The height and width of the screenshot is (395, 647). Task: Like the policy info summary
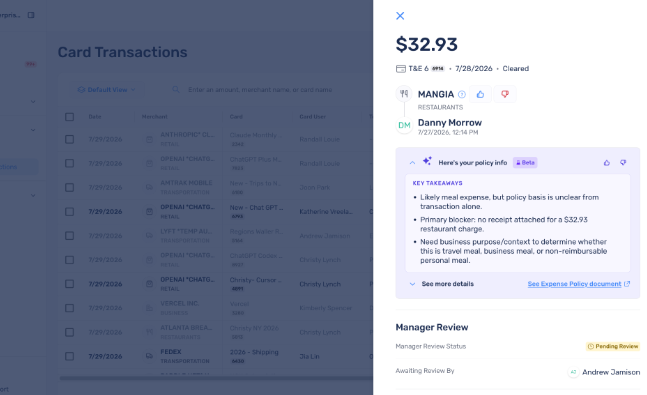pos(607,163)
